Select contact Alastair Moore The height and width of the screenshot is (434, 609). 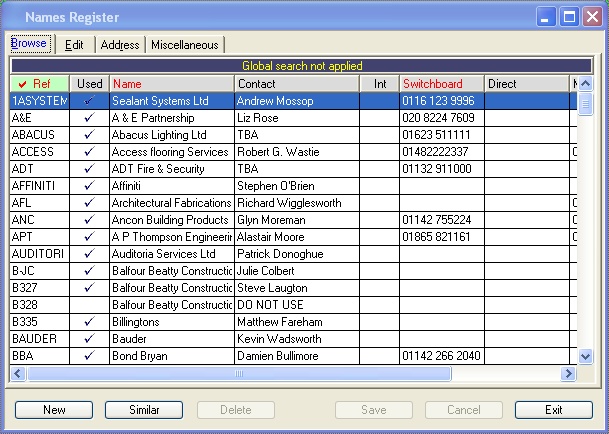pyautogui.click(x=271, y=237)
